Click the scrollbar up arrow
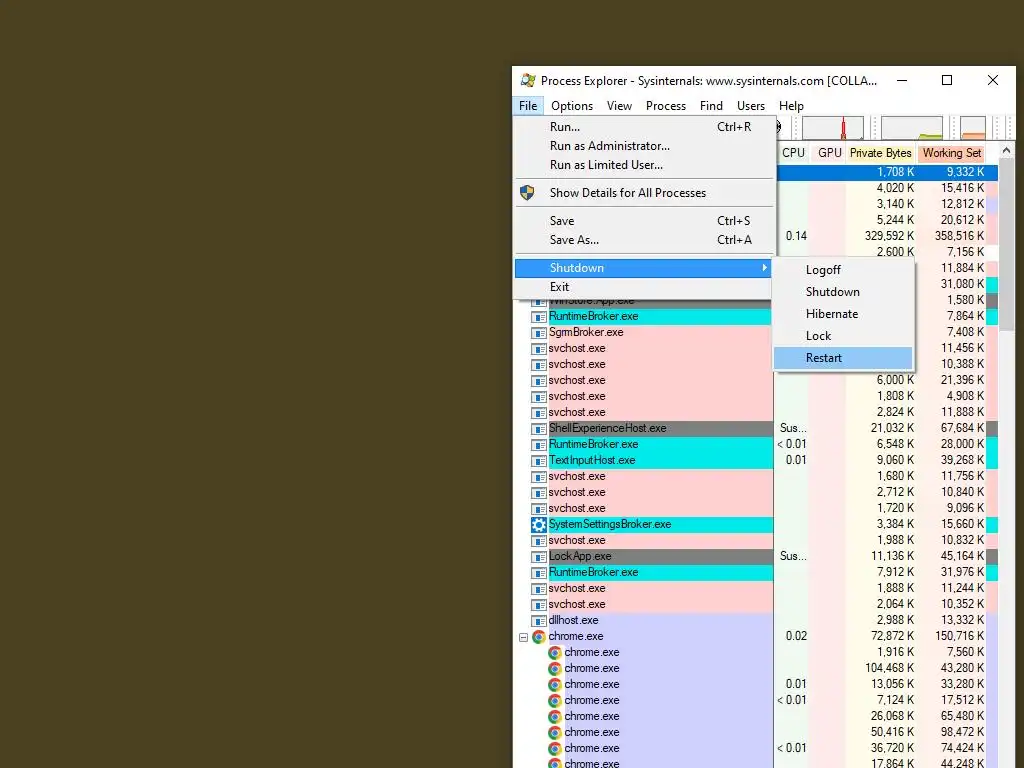Screen dimensions: 1024x768 (x=1006, y=152)
